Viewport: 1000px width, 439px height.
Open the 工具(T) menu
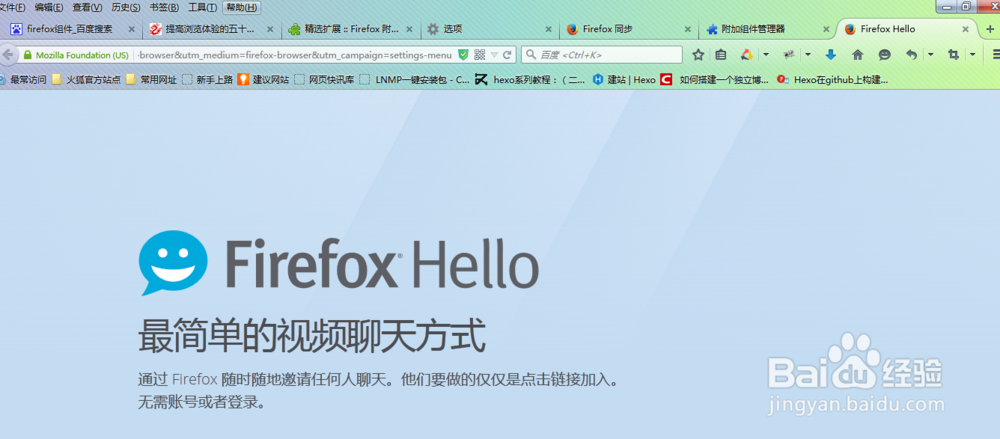202,8
